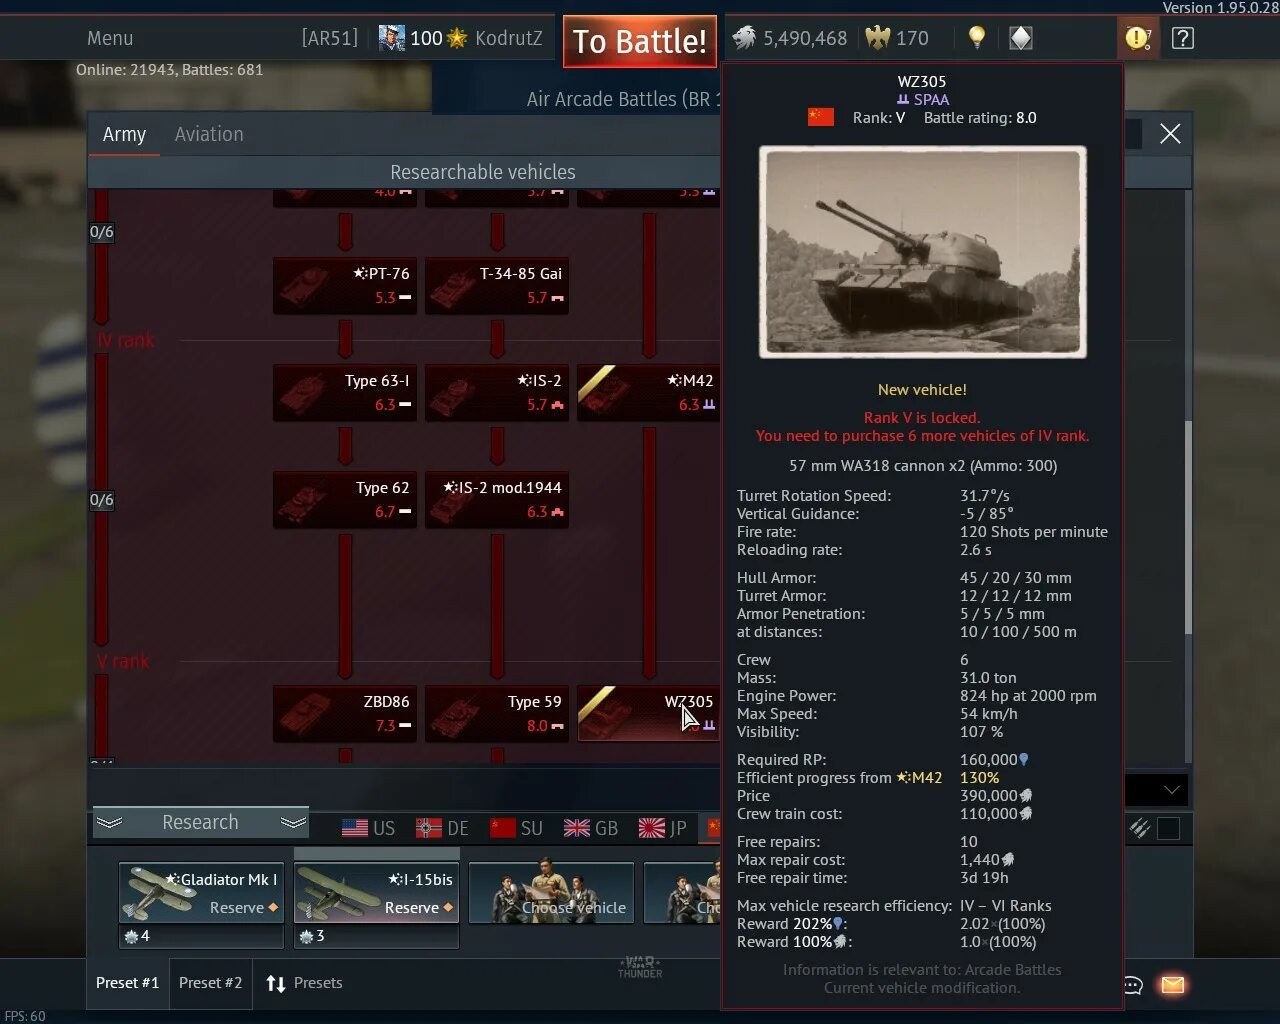The width and height of the screenshot is (1280, 1024).
Task: Select the Type 59 vehicle card
Action: 497,713
